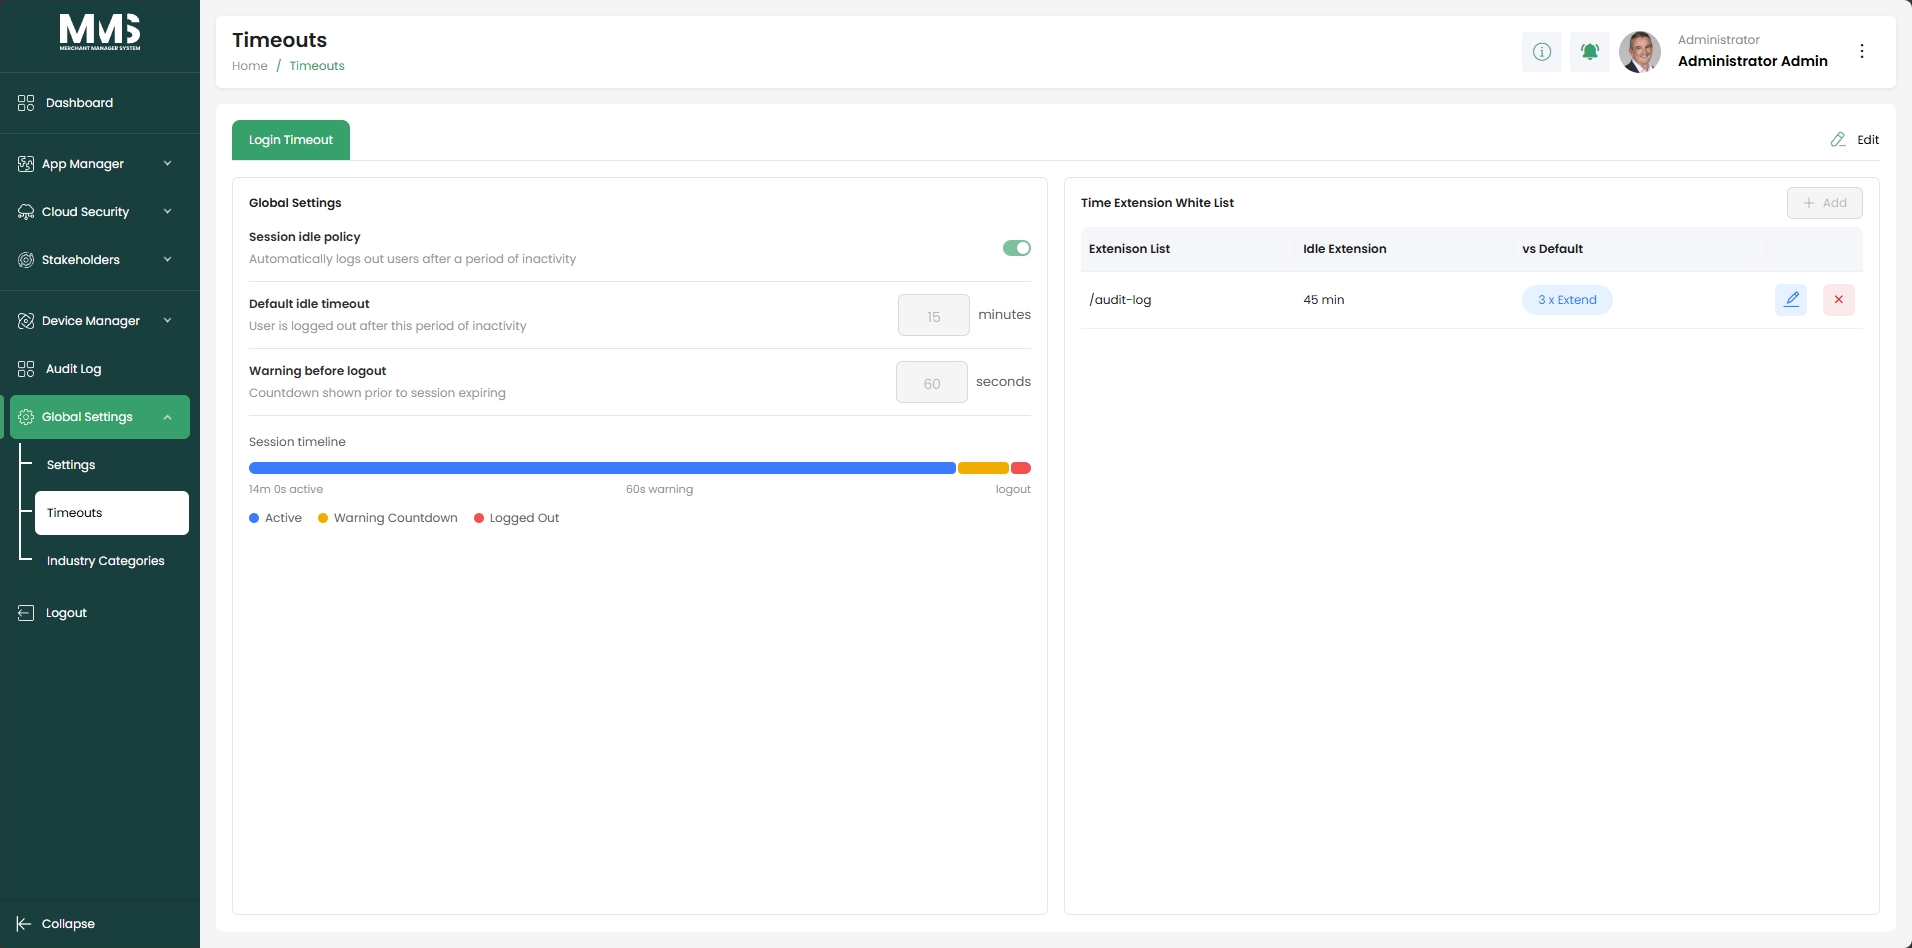Click the Collapse arrow icon
The width and height of the screenshot is (1912, 948).
tap(24, 924)
